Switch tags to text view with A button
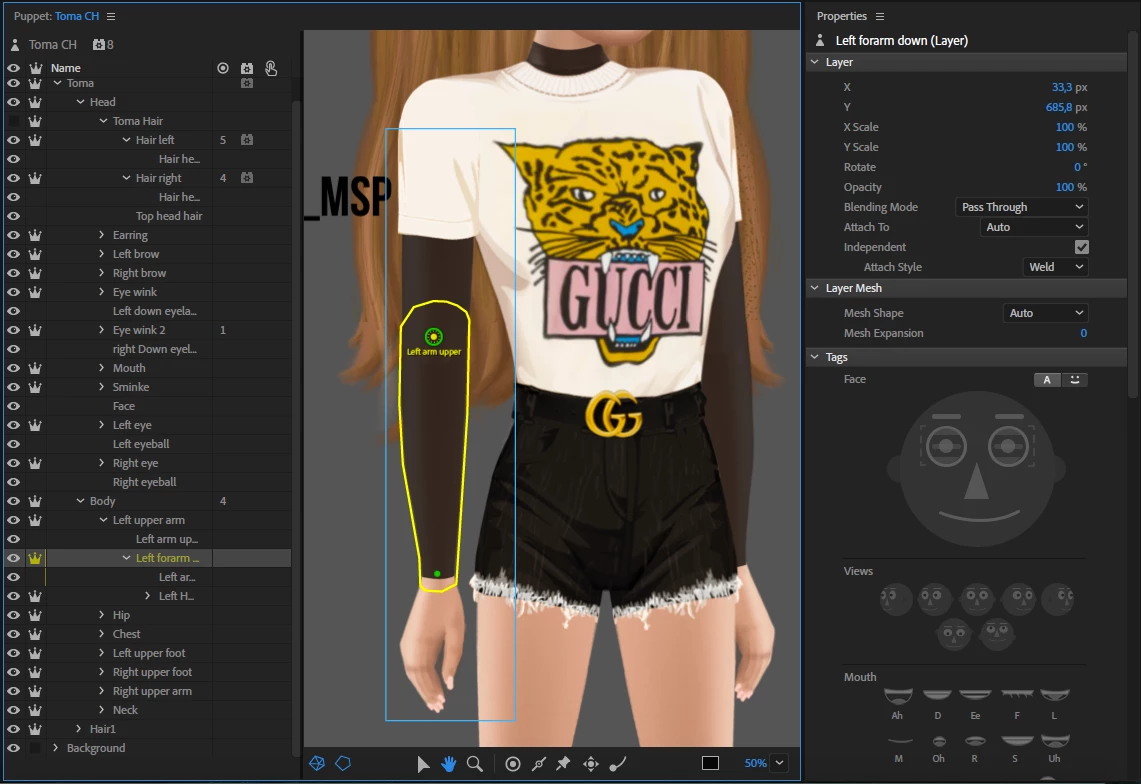 tap(1047, 379)
